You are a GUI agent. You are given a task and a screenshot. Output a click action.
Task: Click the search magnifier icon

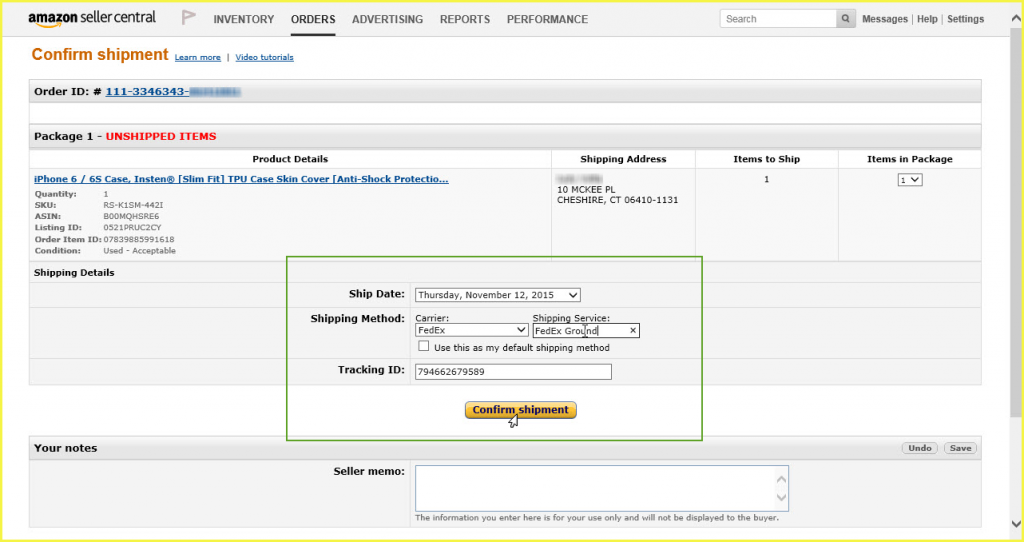(846, 19)
